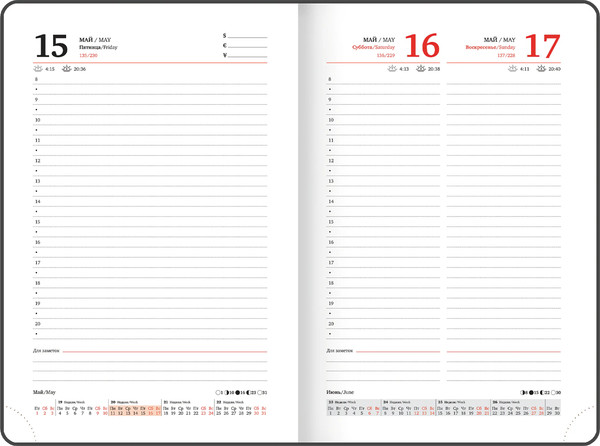Screen dimensions: 600x446
Task: Click the Май/May mini calendar title
Action: tap(45, 391)
